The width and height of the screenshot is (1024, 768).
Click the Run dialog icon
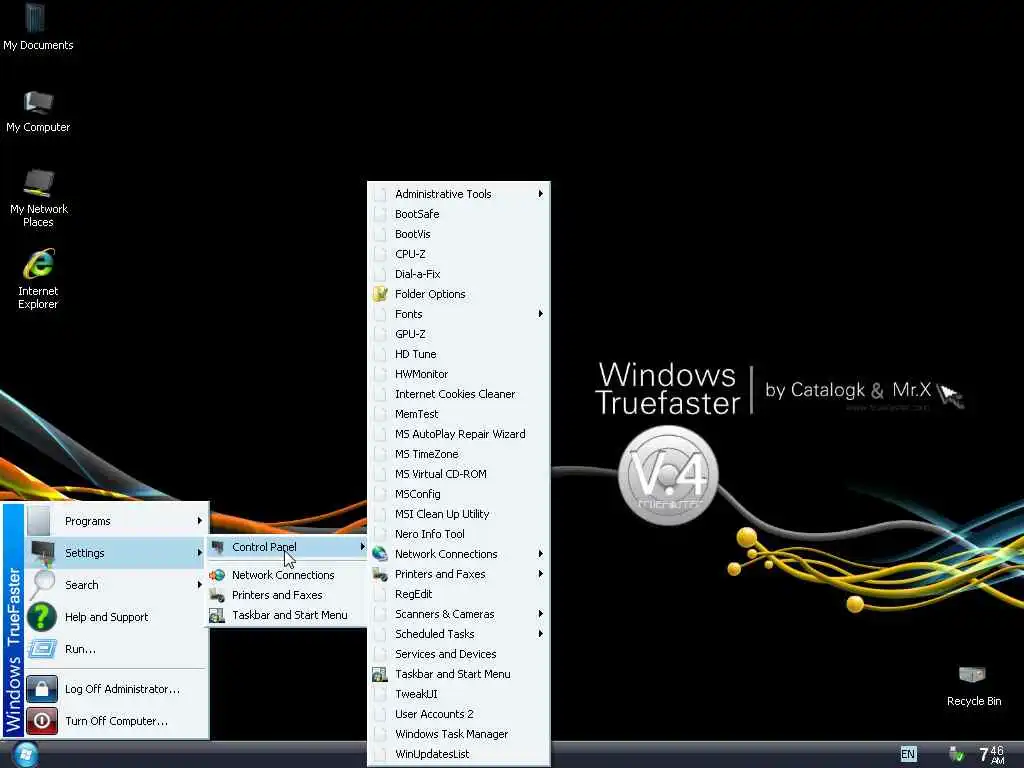point(42,648)
